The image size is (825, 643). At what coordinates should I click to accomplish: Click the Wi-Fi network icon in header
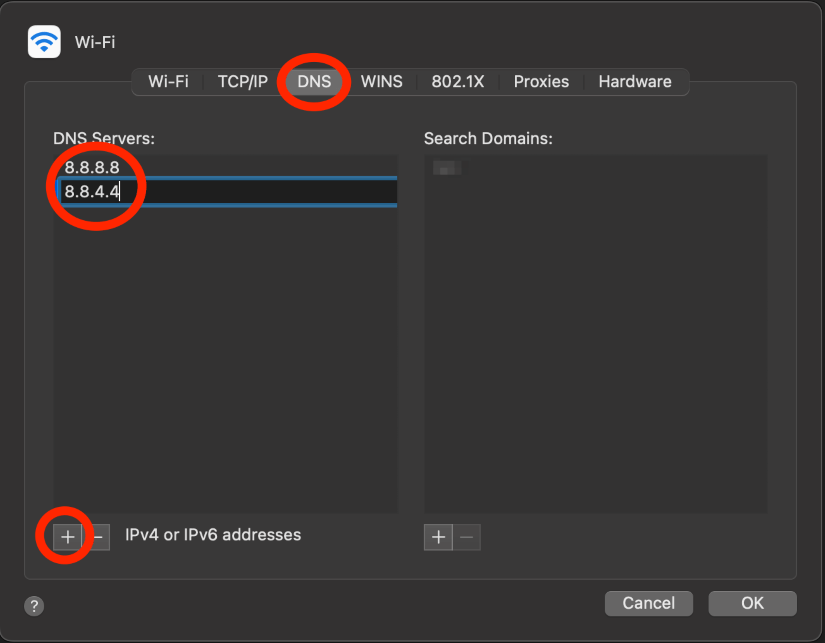point(44,41)
